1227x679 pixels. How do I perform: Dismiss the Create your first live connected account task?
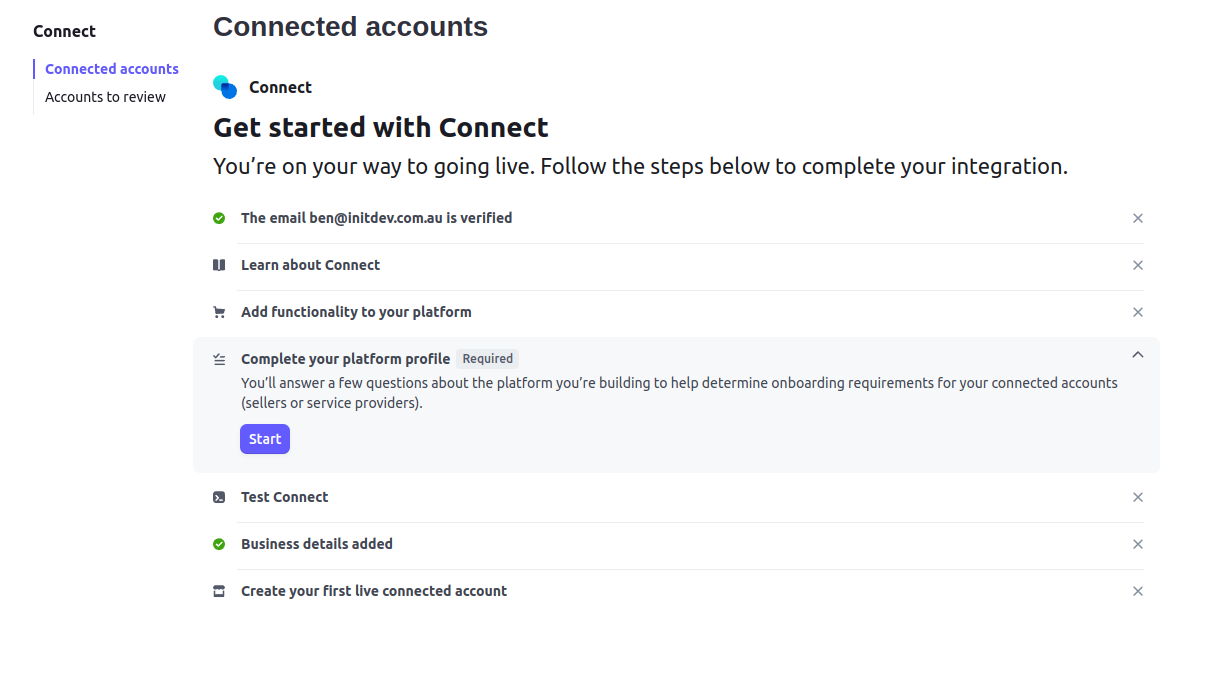(1137, 591)
